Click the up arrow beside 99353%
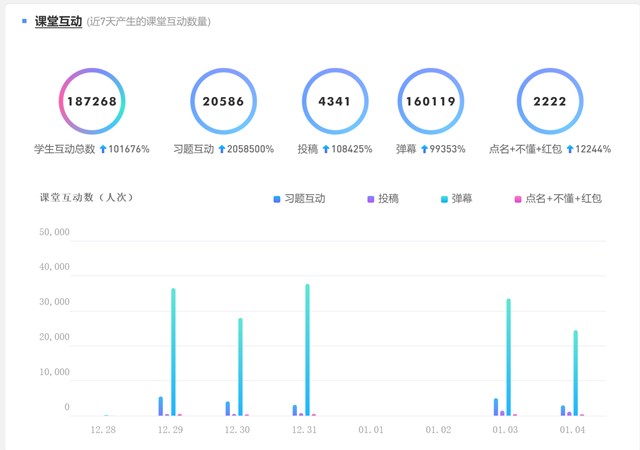Image resolution: width=640 pixels, height=450 pixels. (424, 149)
